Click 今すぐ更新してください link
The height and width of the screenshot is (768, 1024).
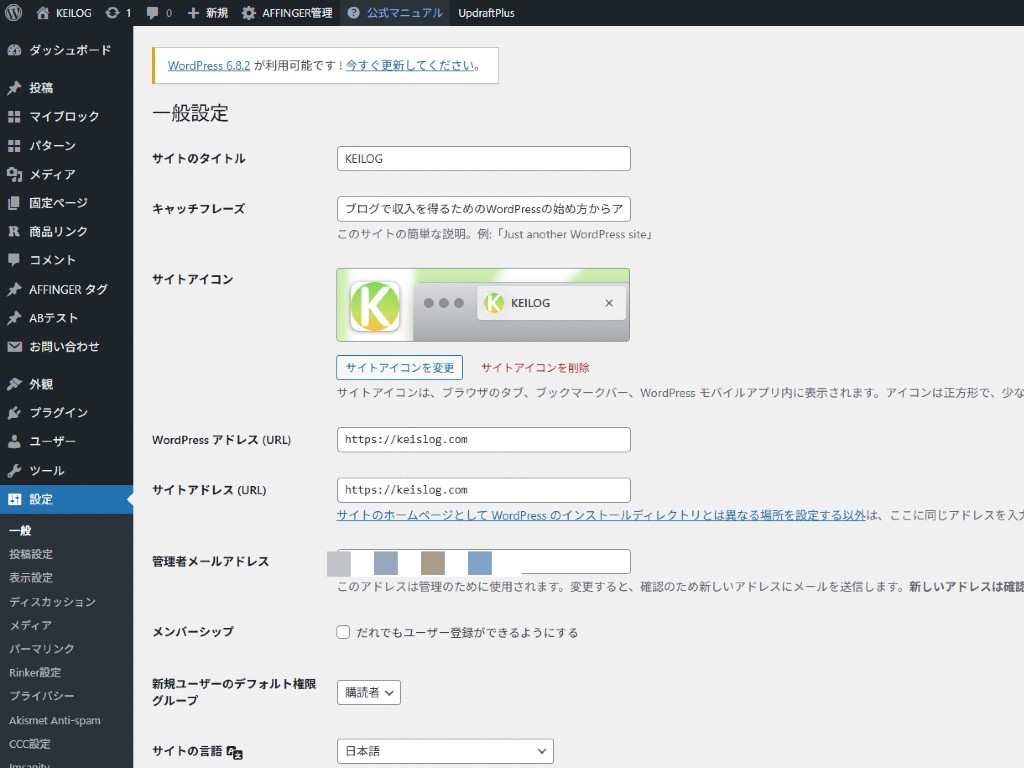(410, 65)
